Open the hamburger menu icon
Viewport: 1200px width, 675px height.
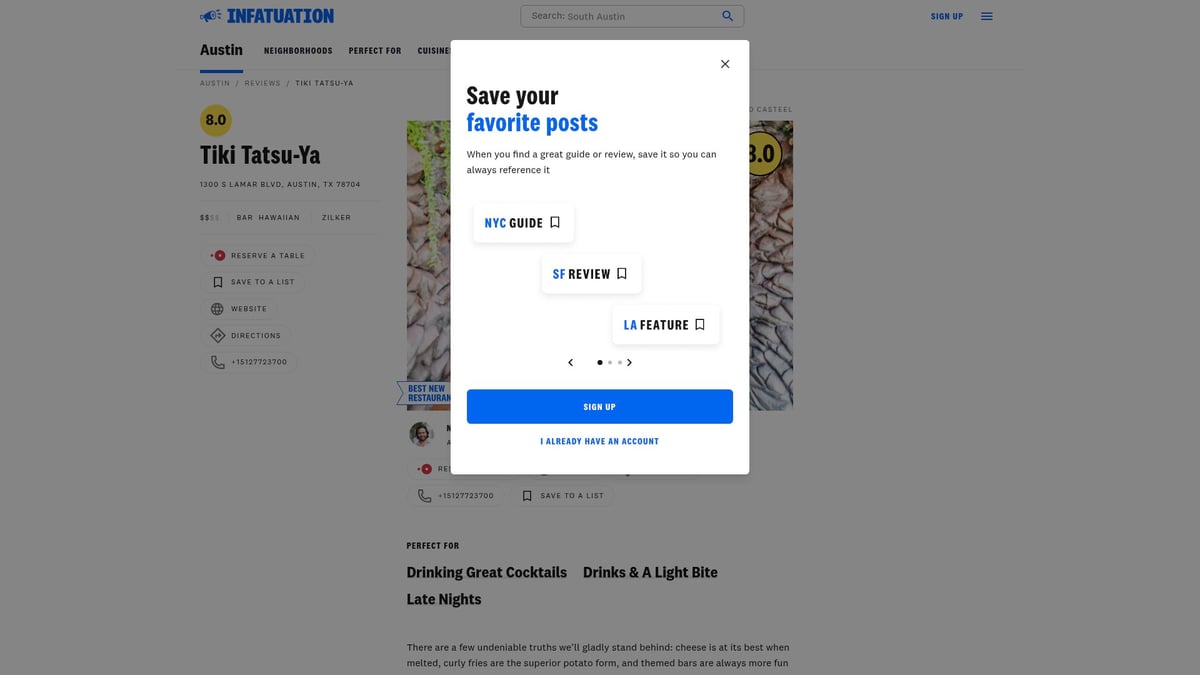click(987, 16)
